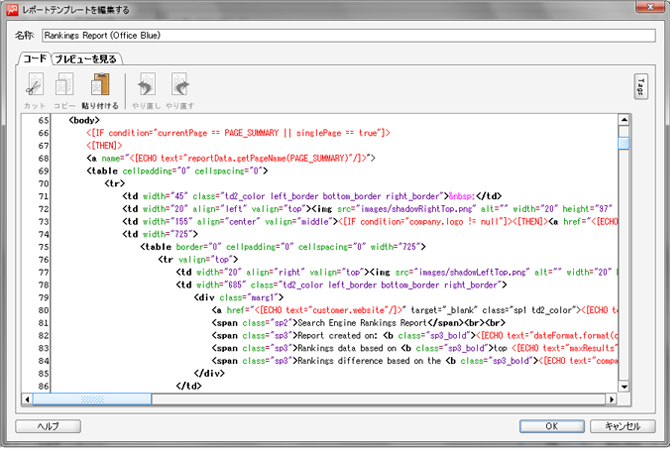Click "Rankings data based on" text on line 83
The width and height of the screenshot is (670, 449).
tap(347, 348)
